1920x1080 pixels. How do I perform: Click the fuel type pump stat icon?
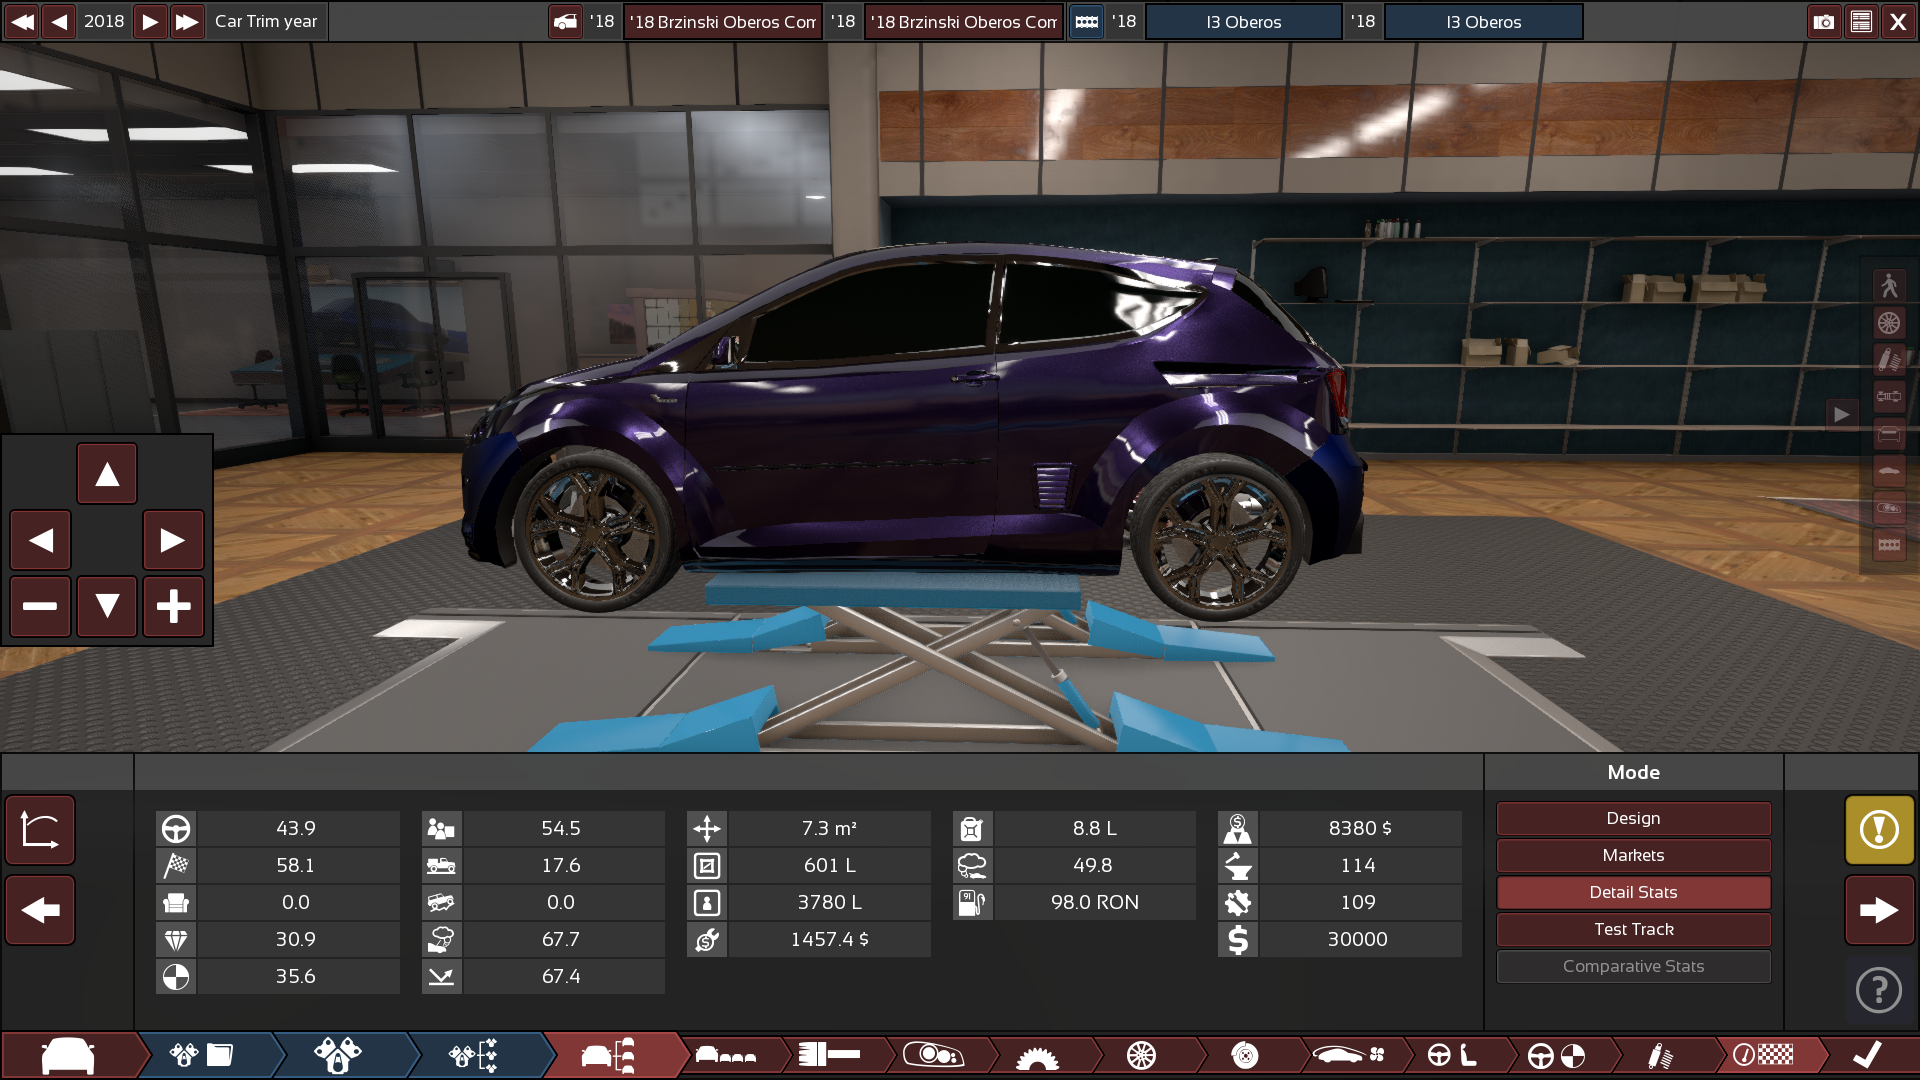pyautogui.click(x=972, y=903)
